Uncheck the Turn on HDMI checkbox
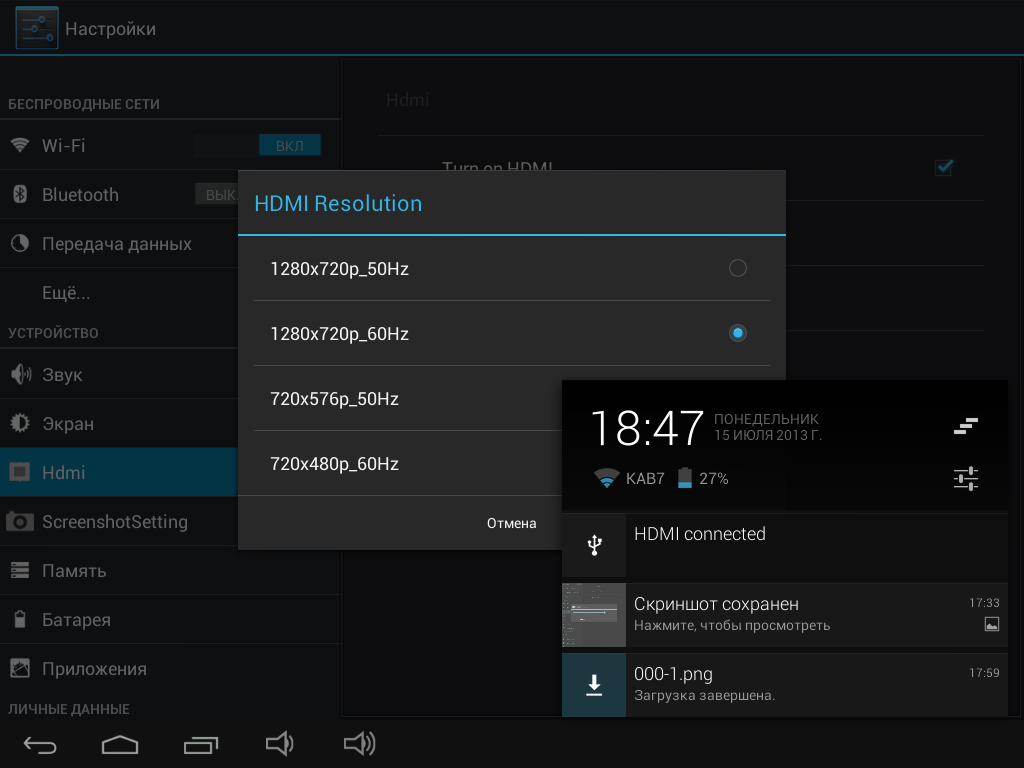This screenshot has height=768, width=1024. point(944,168)
